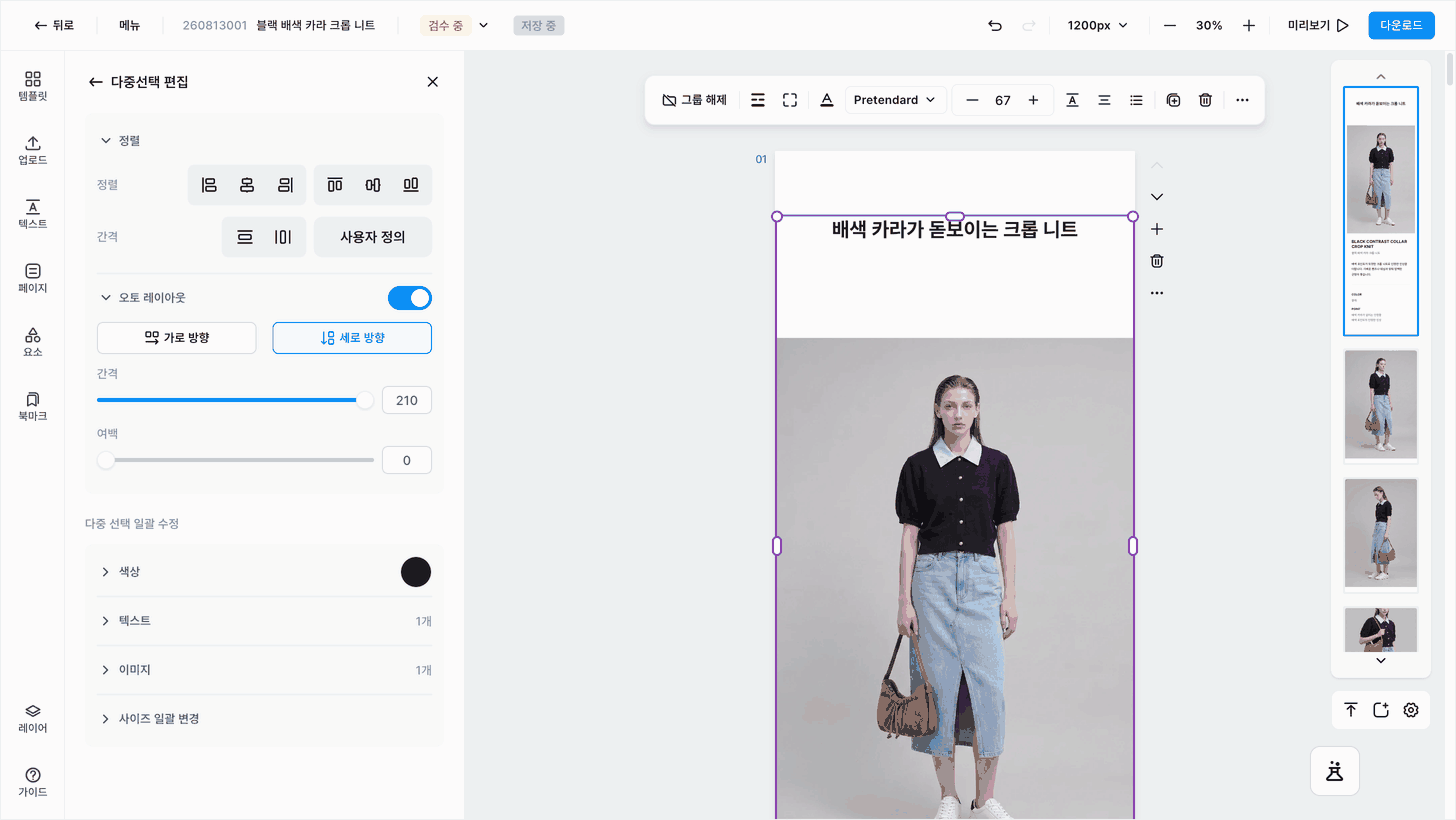The width and height of the screenshot is (1456, 820).
Task: Open the 요소 elements panel
Action: tap(33, 343)
